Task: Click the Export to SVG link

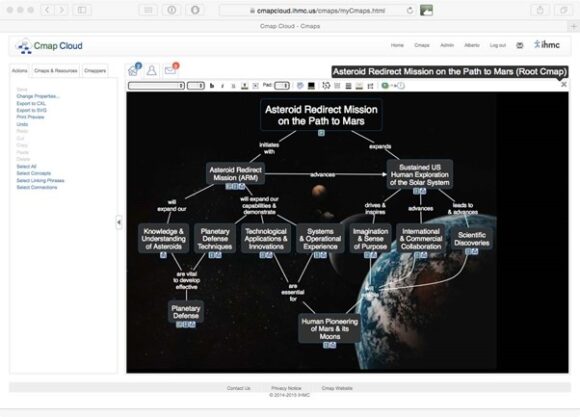Action: click(x=31, y=110)
